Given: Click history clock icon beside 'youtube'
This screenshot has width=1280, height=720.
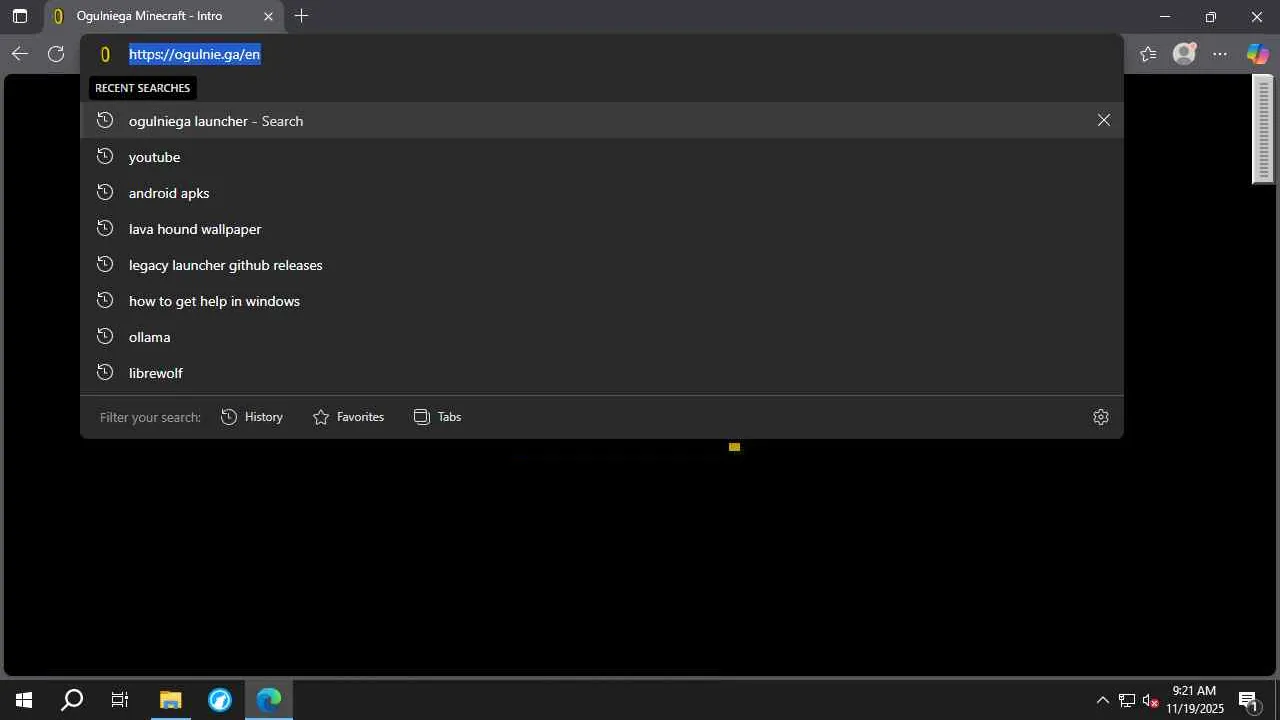Looking at the screenshot, I should click(x=105, y=156).
